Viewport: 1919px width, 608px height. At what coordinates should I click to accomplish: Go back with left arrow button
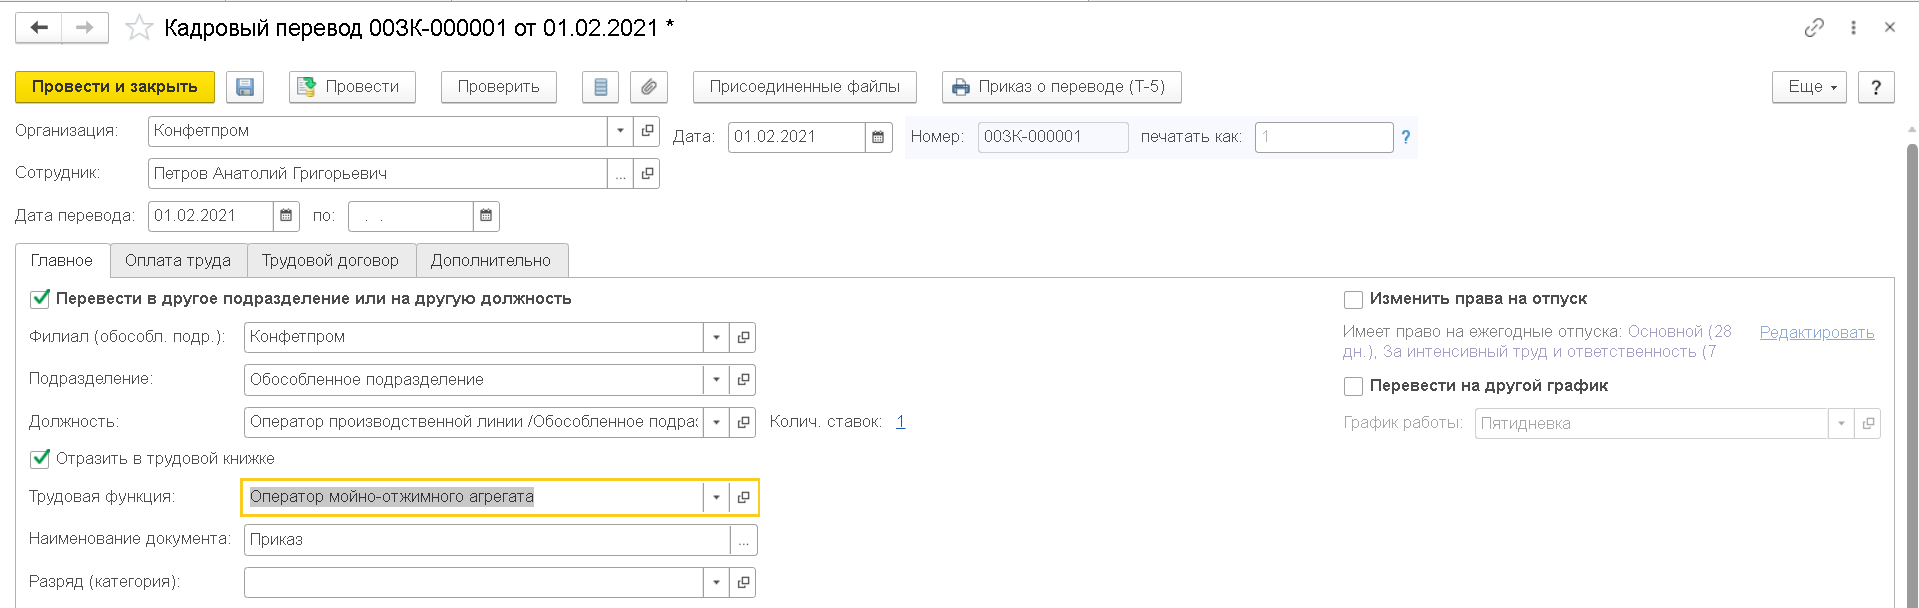39,28
